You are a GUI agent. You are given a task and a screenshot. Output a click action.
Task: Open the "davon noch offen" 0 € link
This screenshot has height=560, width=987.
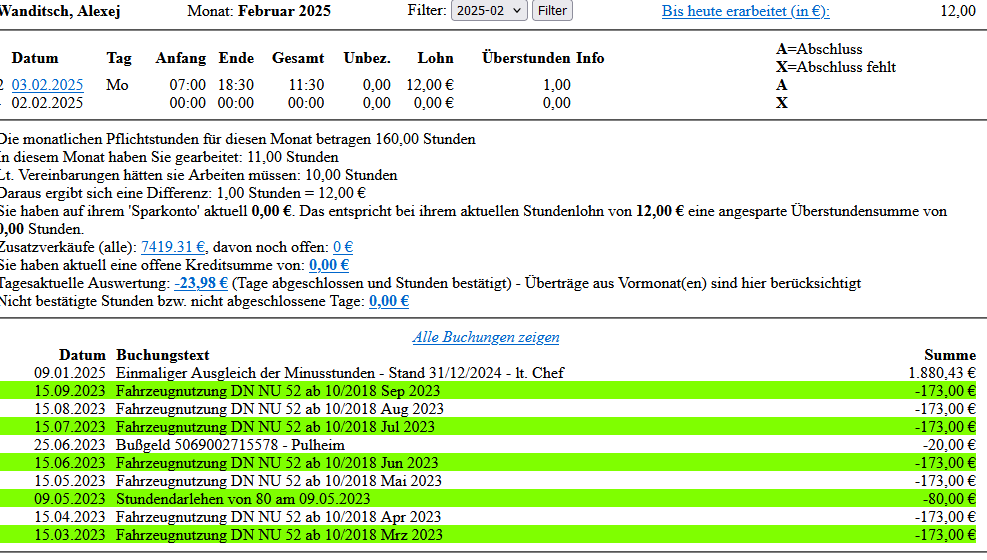(343, 247)
